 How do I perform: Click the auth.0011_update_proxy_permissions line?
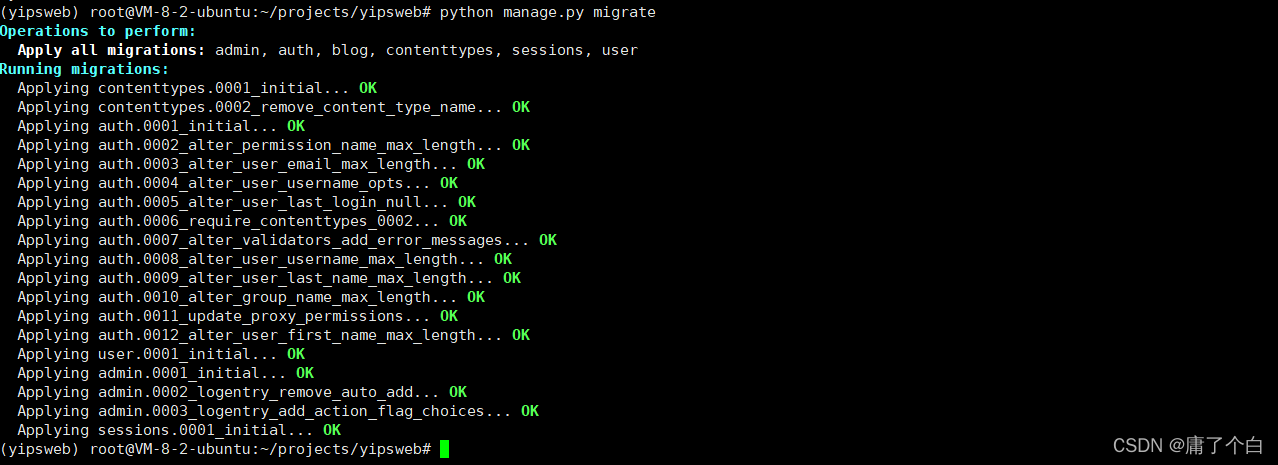coord(238,316)
